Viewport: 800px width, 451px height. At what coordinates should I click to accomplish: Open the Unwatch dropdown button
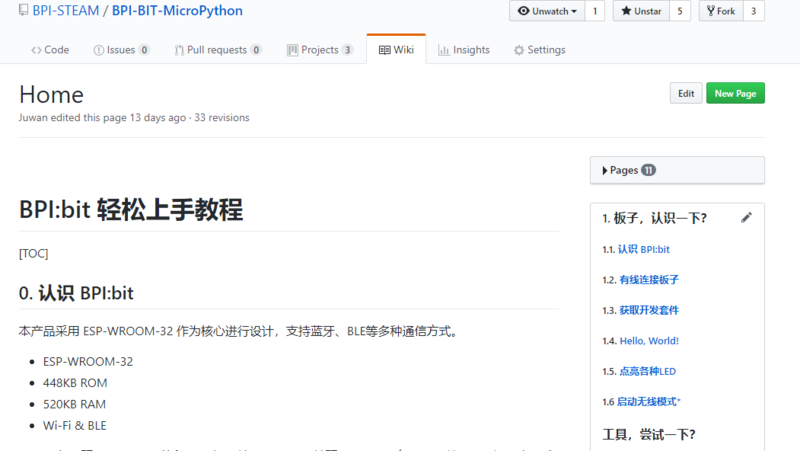pos(547,11)
